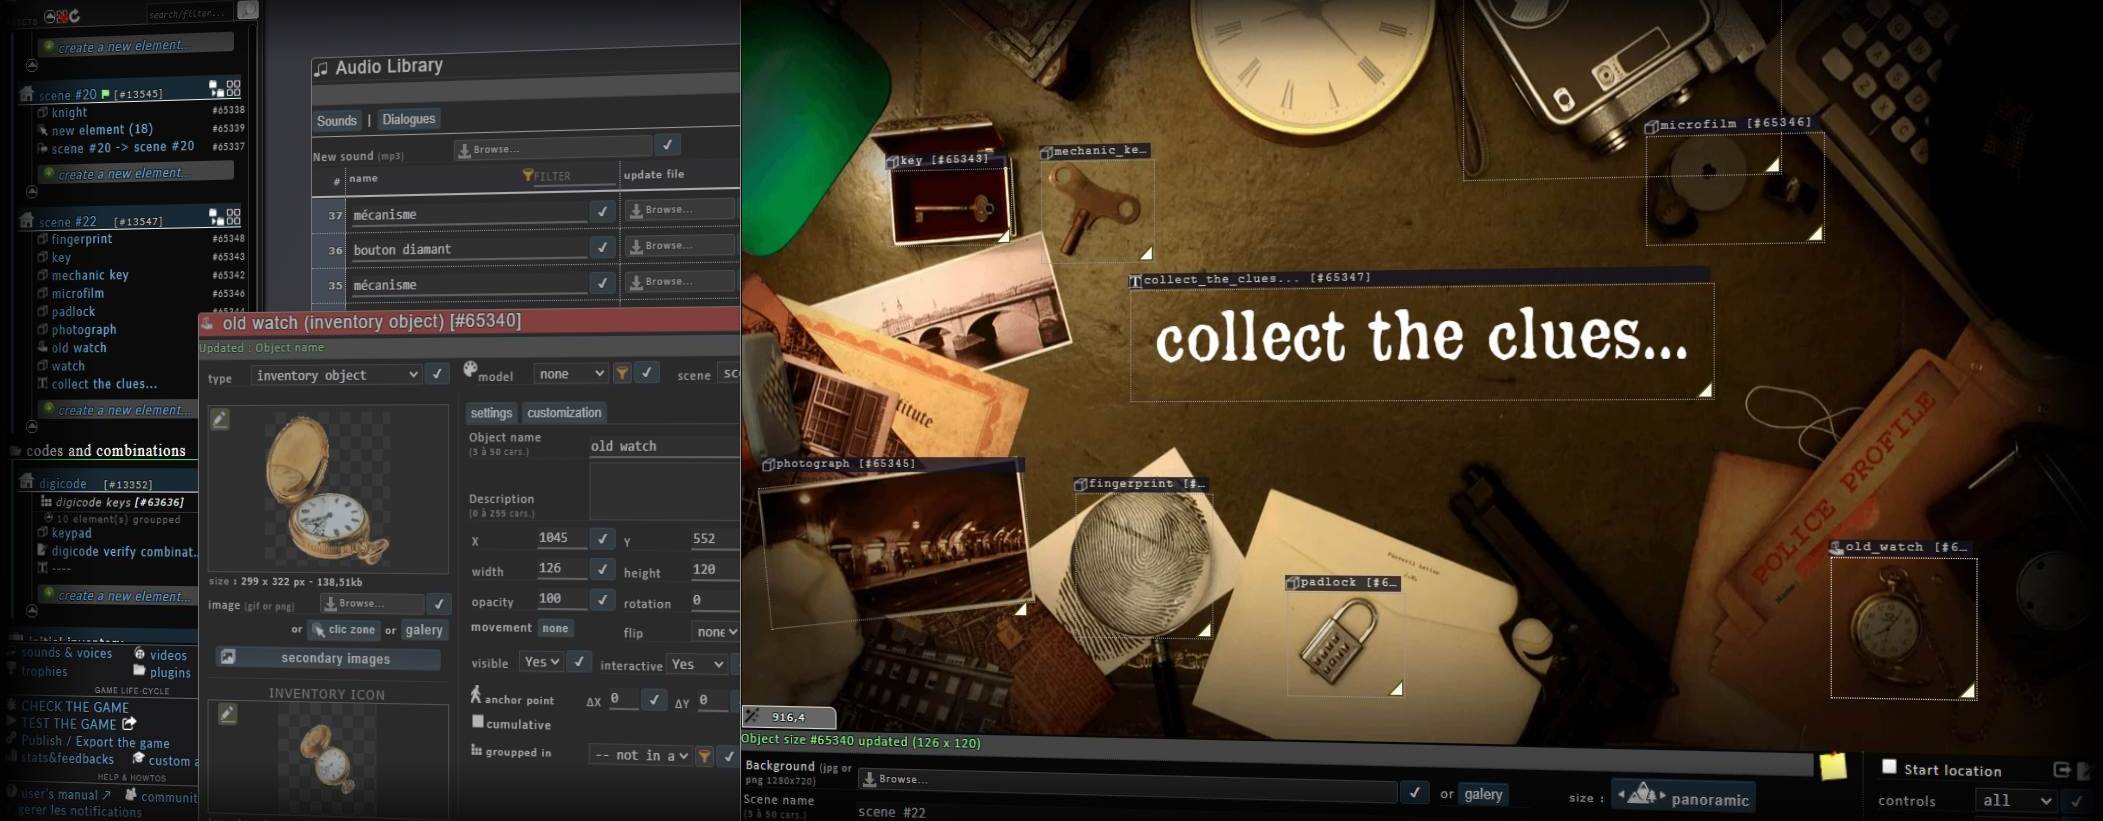Click the clic zone button
Viewport: 2103px width, 821px height.
(x=343, y=630)
